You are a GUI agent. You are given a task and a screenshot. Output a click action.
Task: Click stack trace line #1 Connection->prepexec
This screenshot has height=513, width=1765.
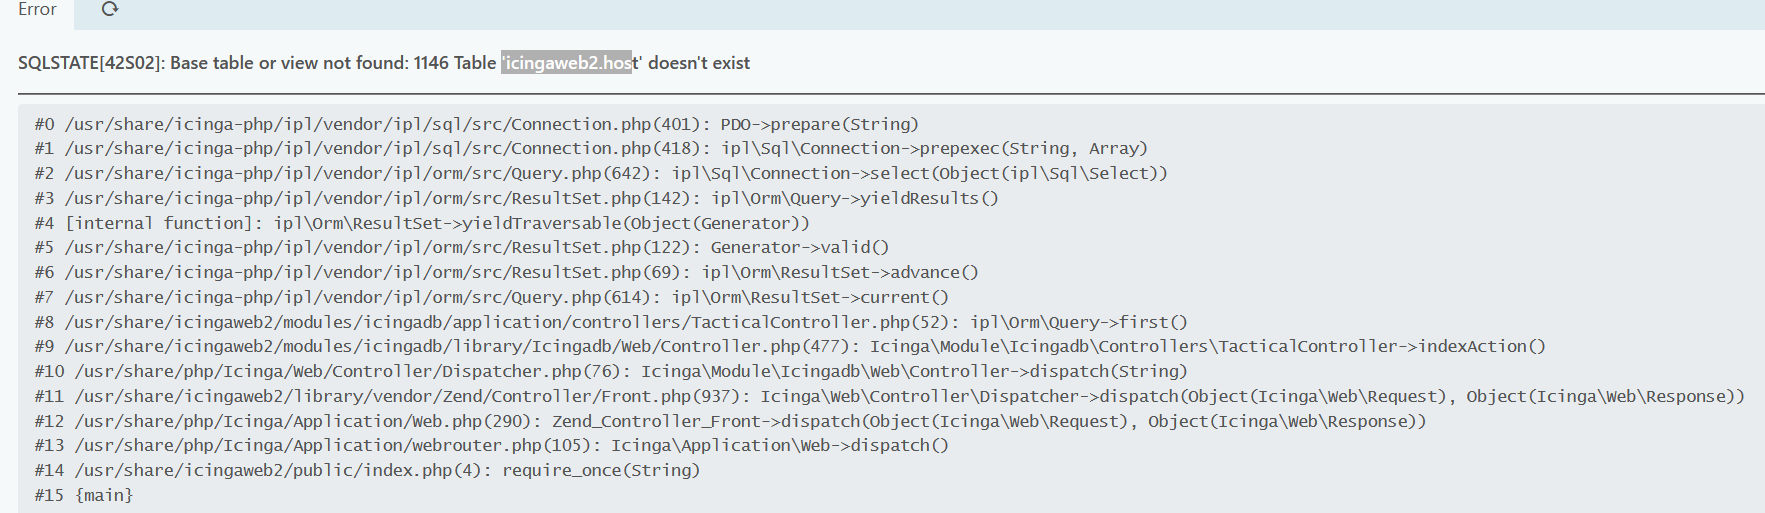[591, 148]
